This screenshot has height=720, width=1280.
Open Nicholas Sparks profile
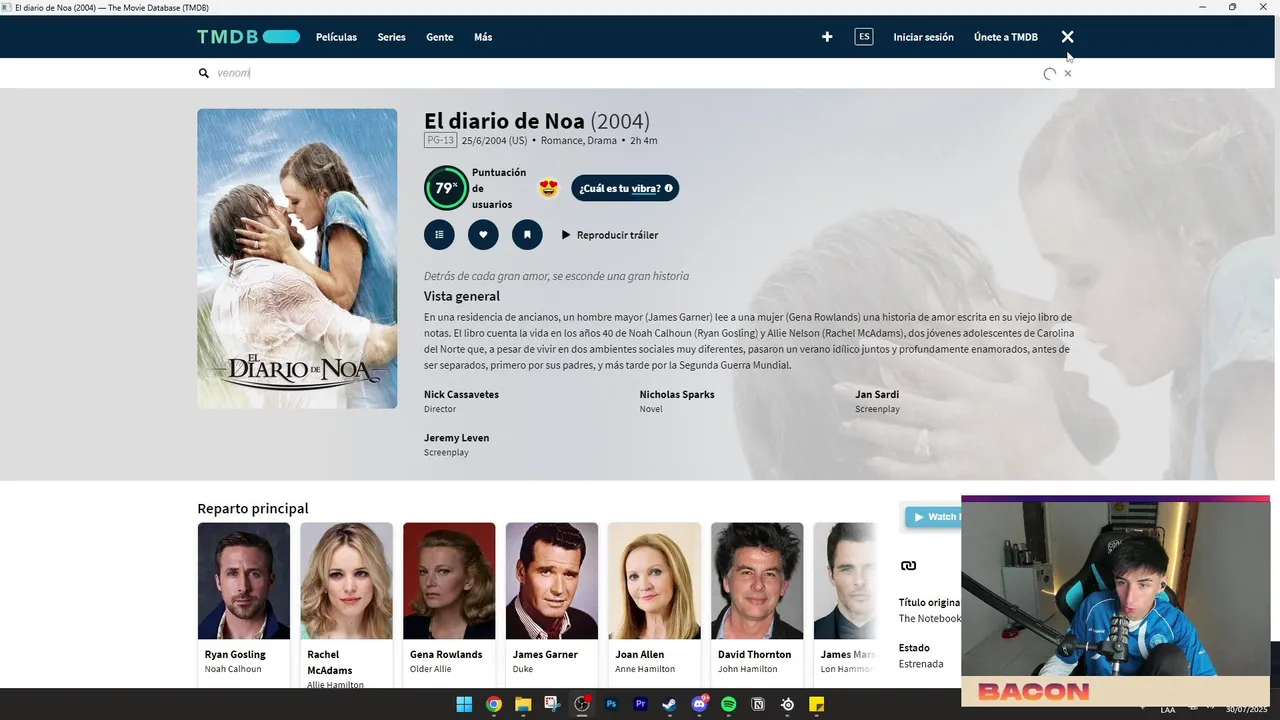(677, 394)
